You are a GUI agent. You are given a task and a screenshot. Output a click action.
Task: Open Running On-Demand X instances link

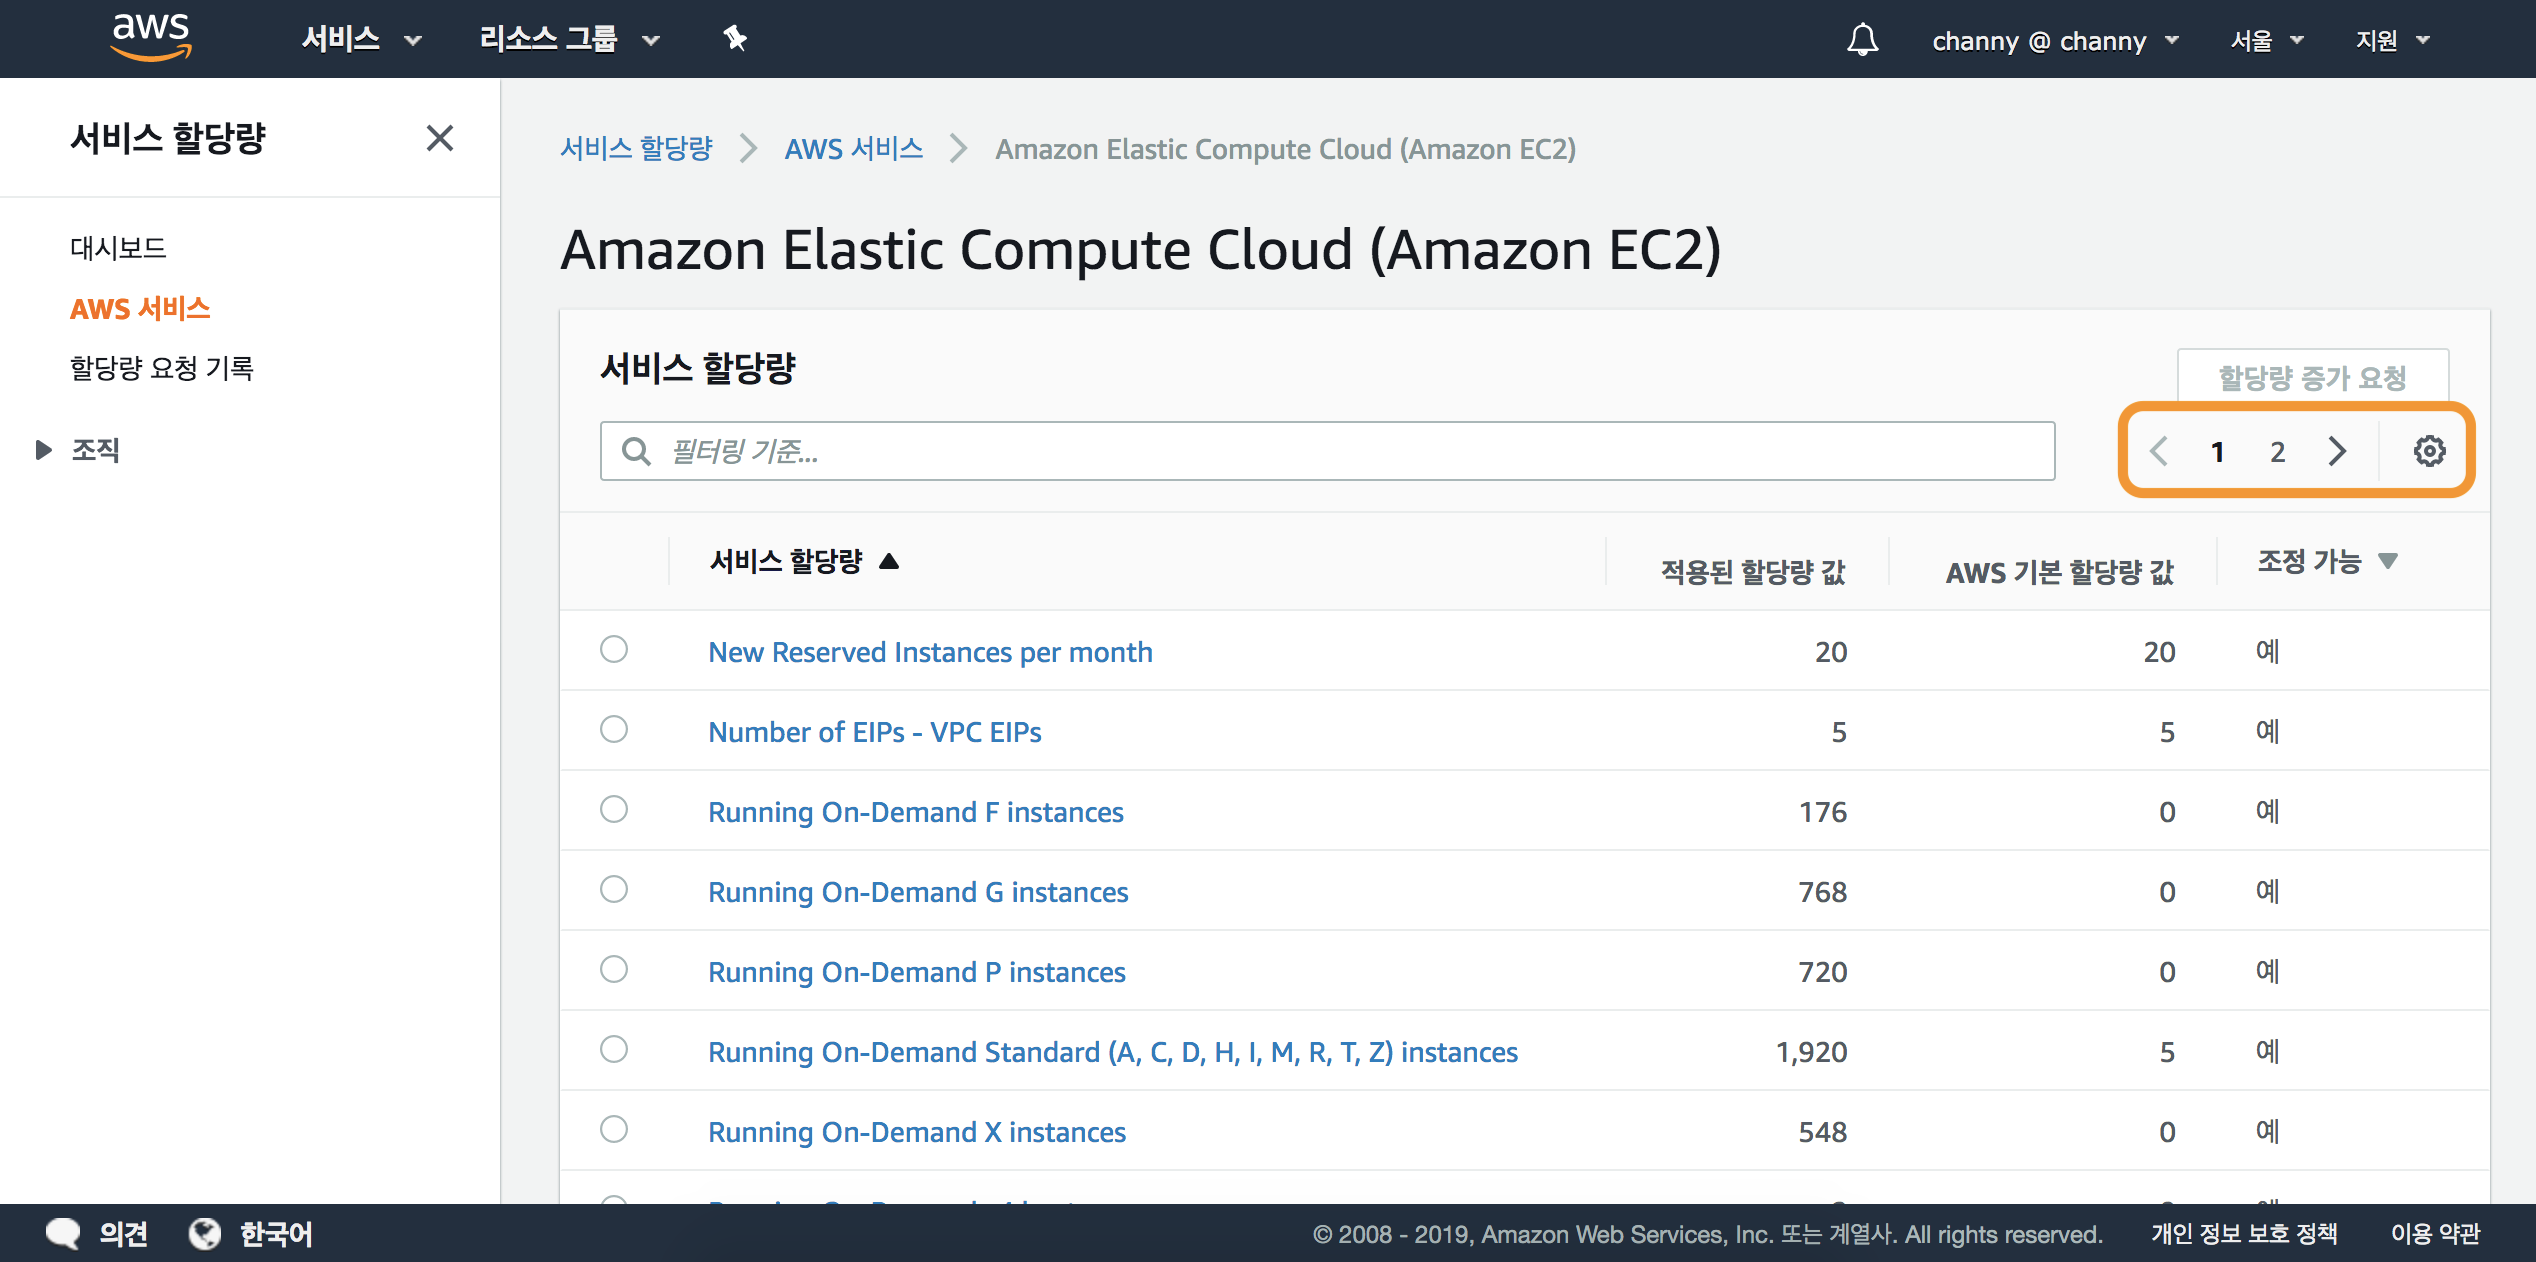tap(917, 1132)
